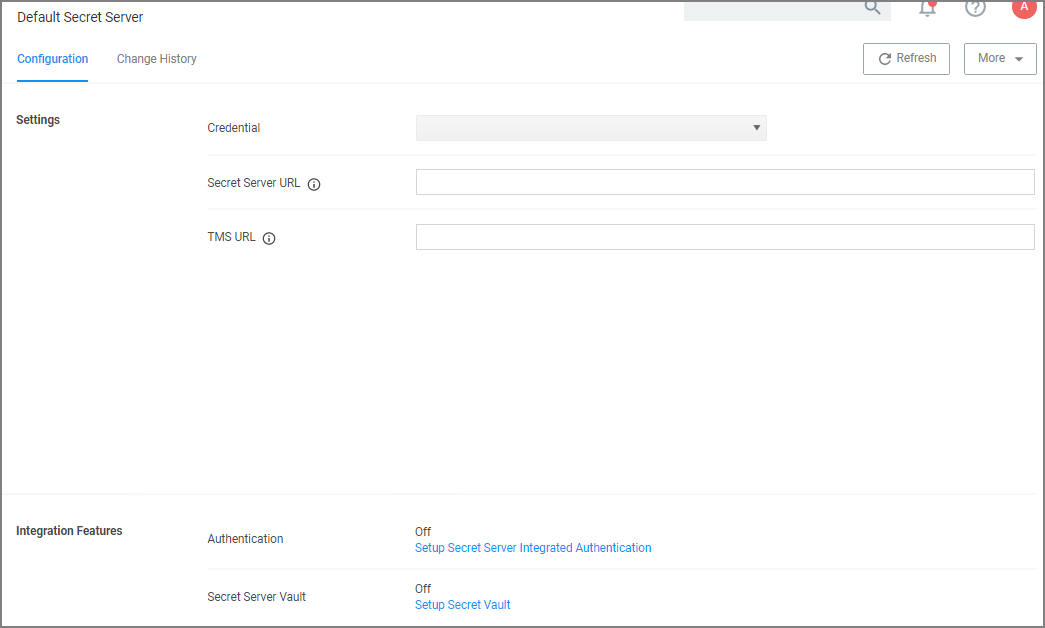Click the Default Secret Server title

pos(80,17)
